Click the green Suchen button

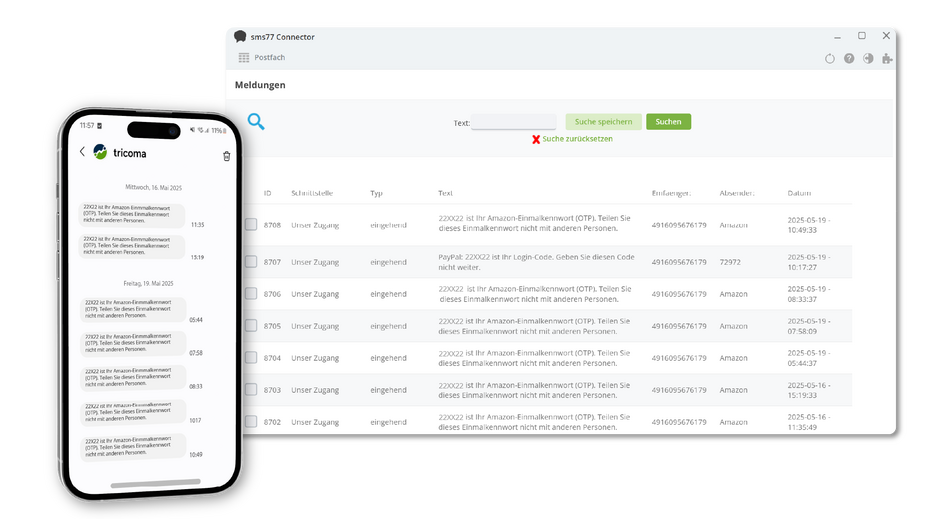[668, 122]
